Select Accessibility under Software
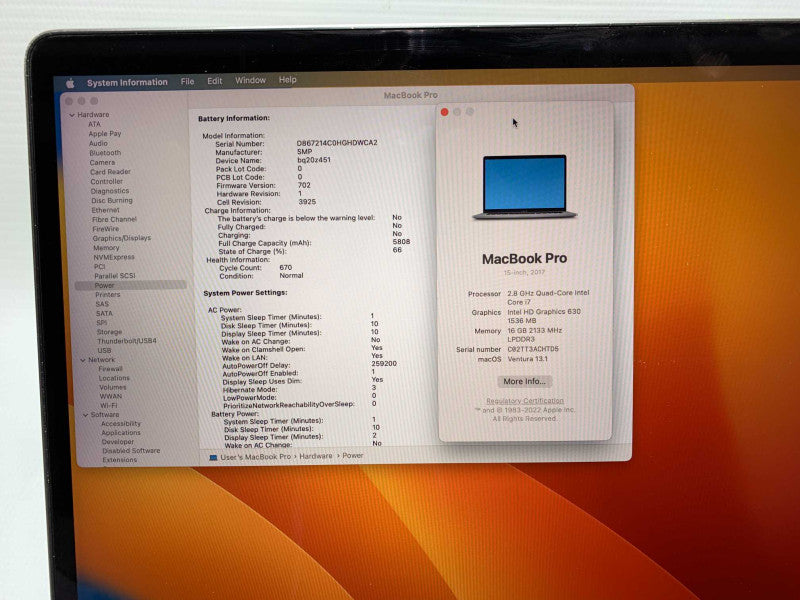Screen dimensions: 800x600 tap(121, 423)
